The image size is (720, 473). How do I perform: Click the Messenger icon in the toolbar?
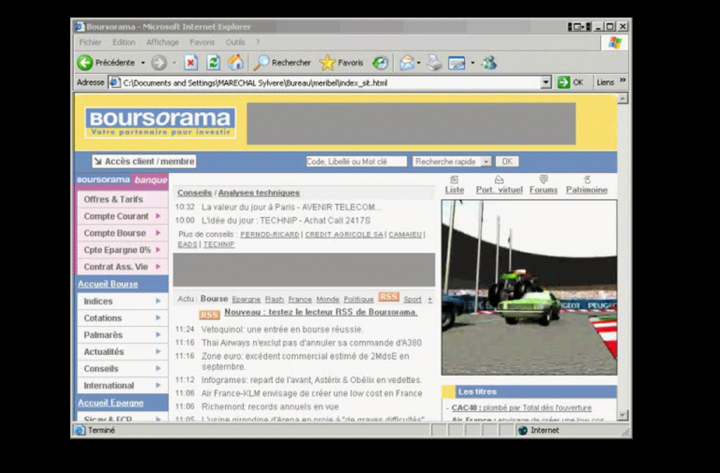click(x=489, y=62)
